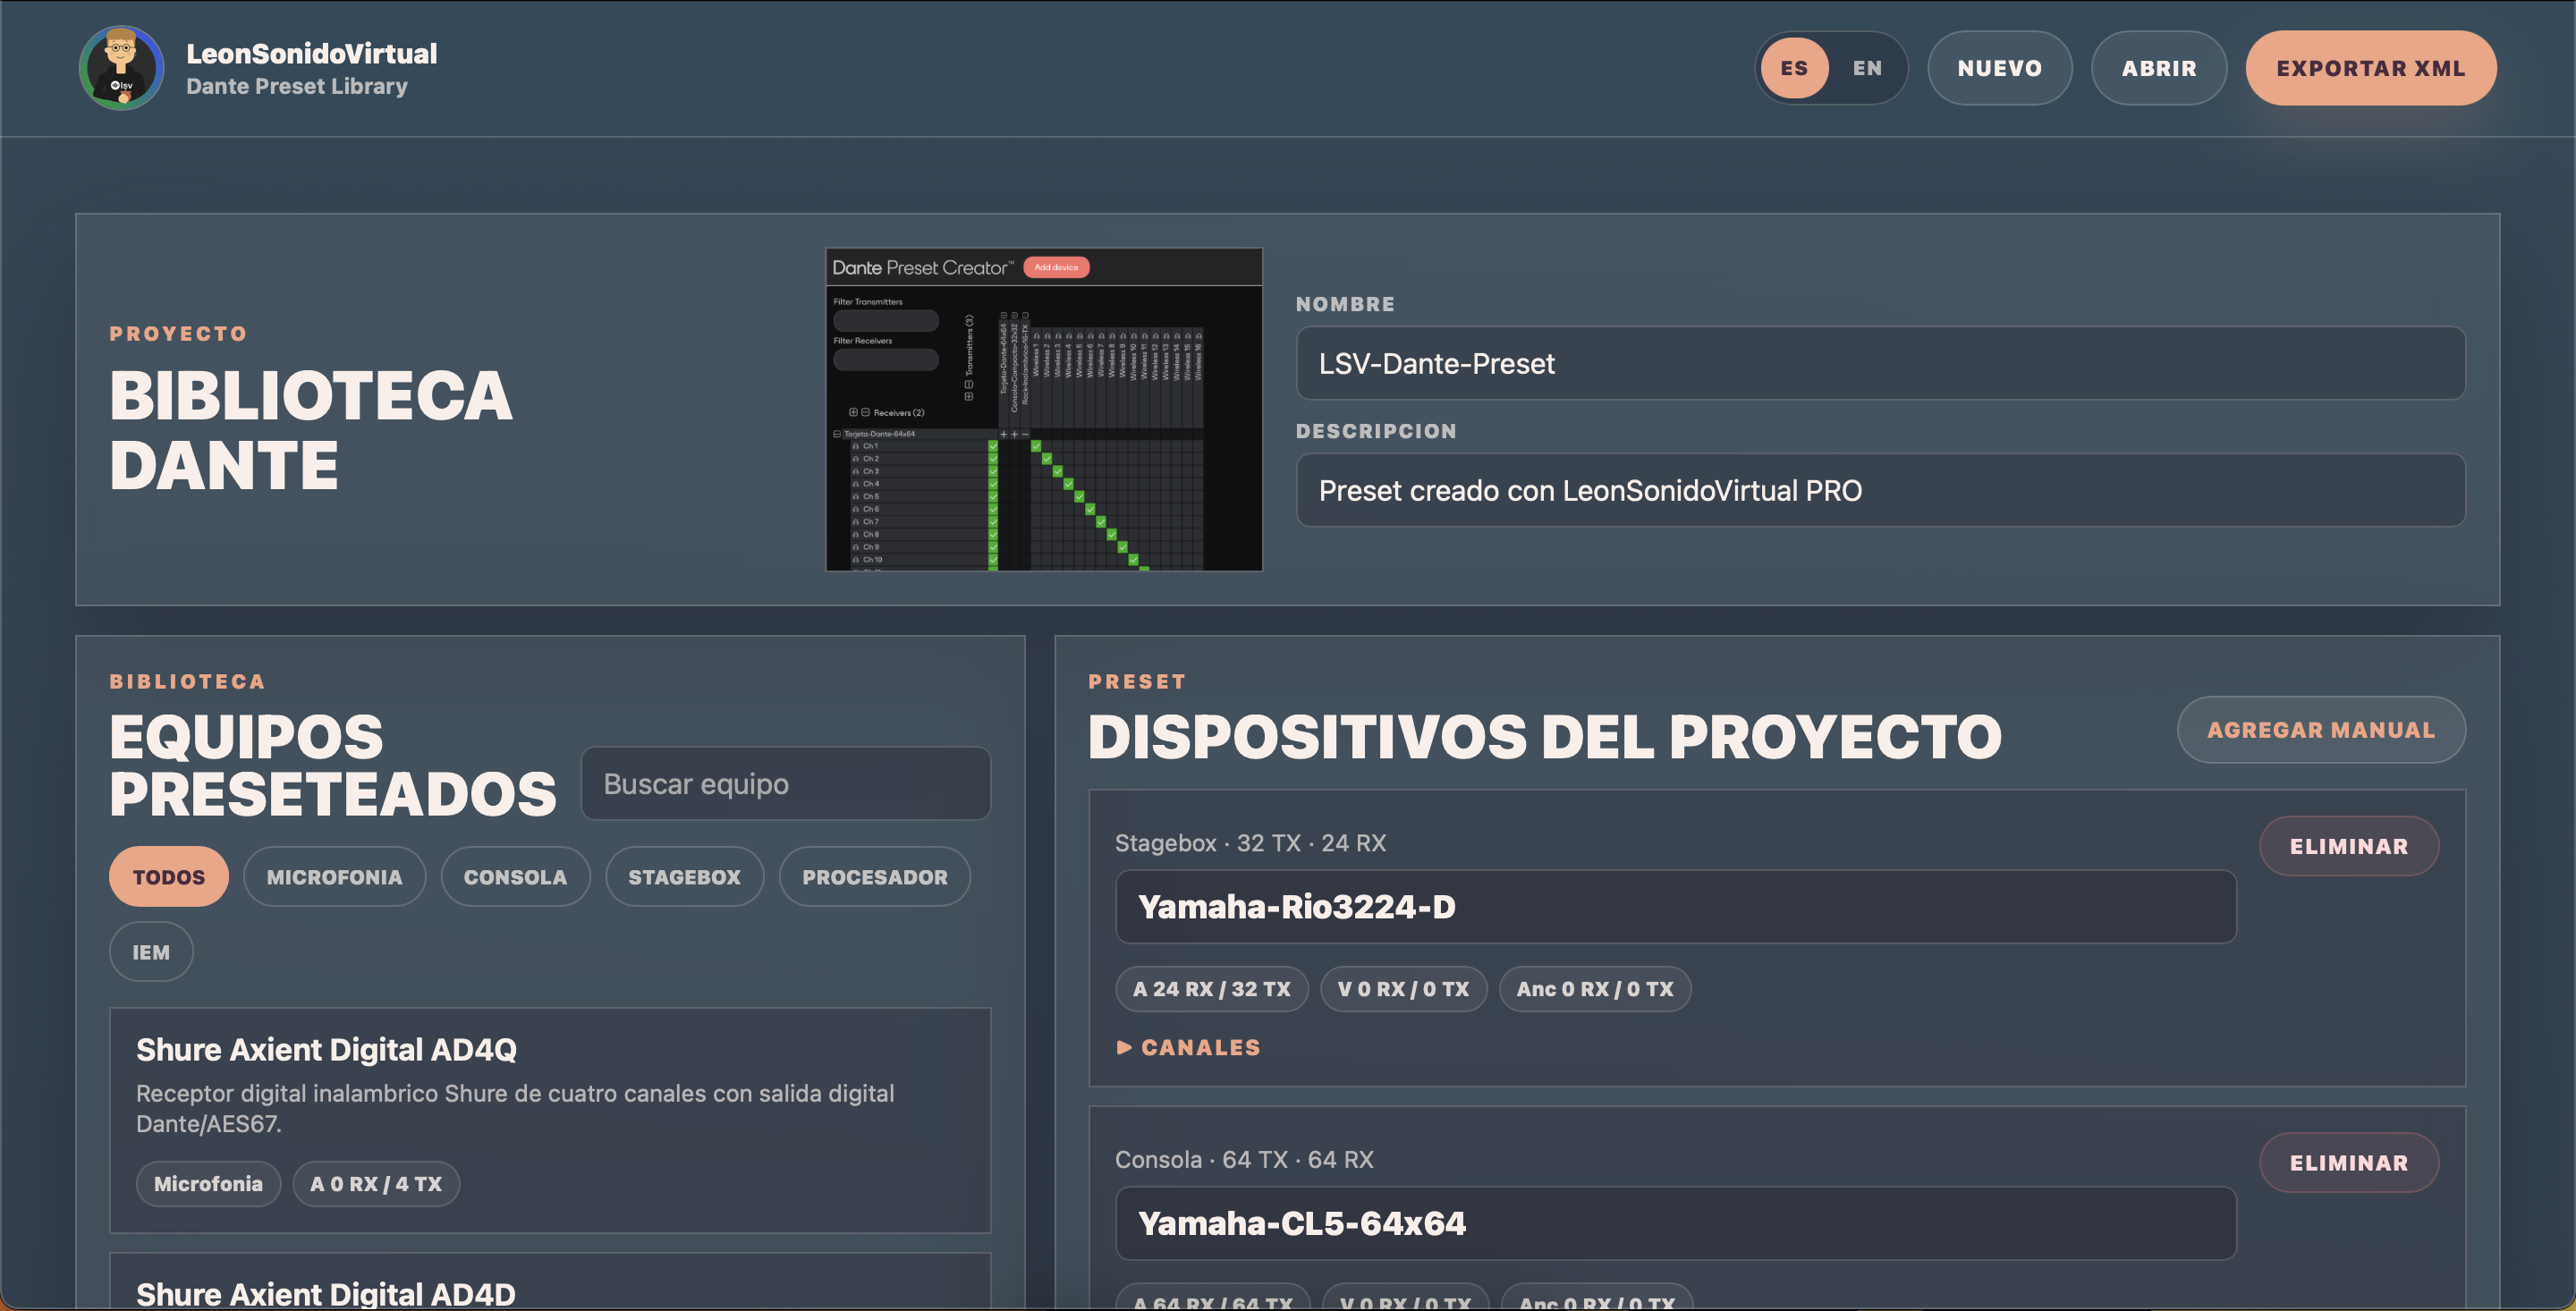The height and width of the screenshot is (1311, 2576).
Task: Click the BIBLIOTECA DANTE heading
Action: 311,430
